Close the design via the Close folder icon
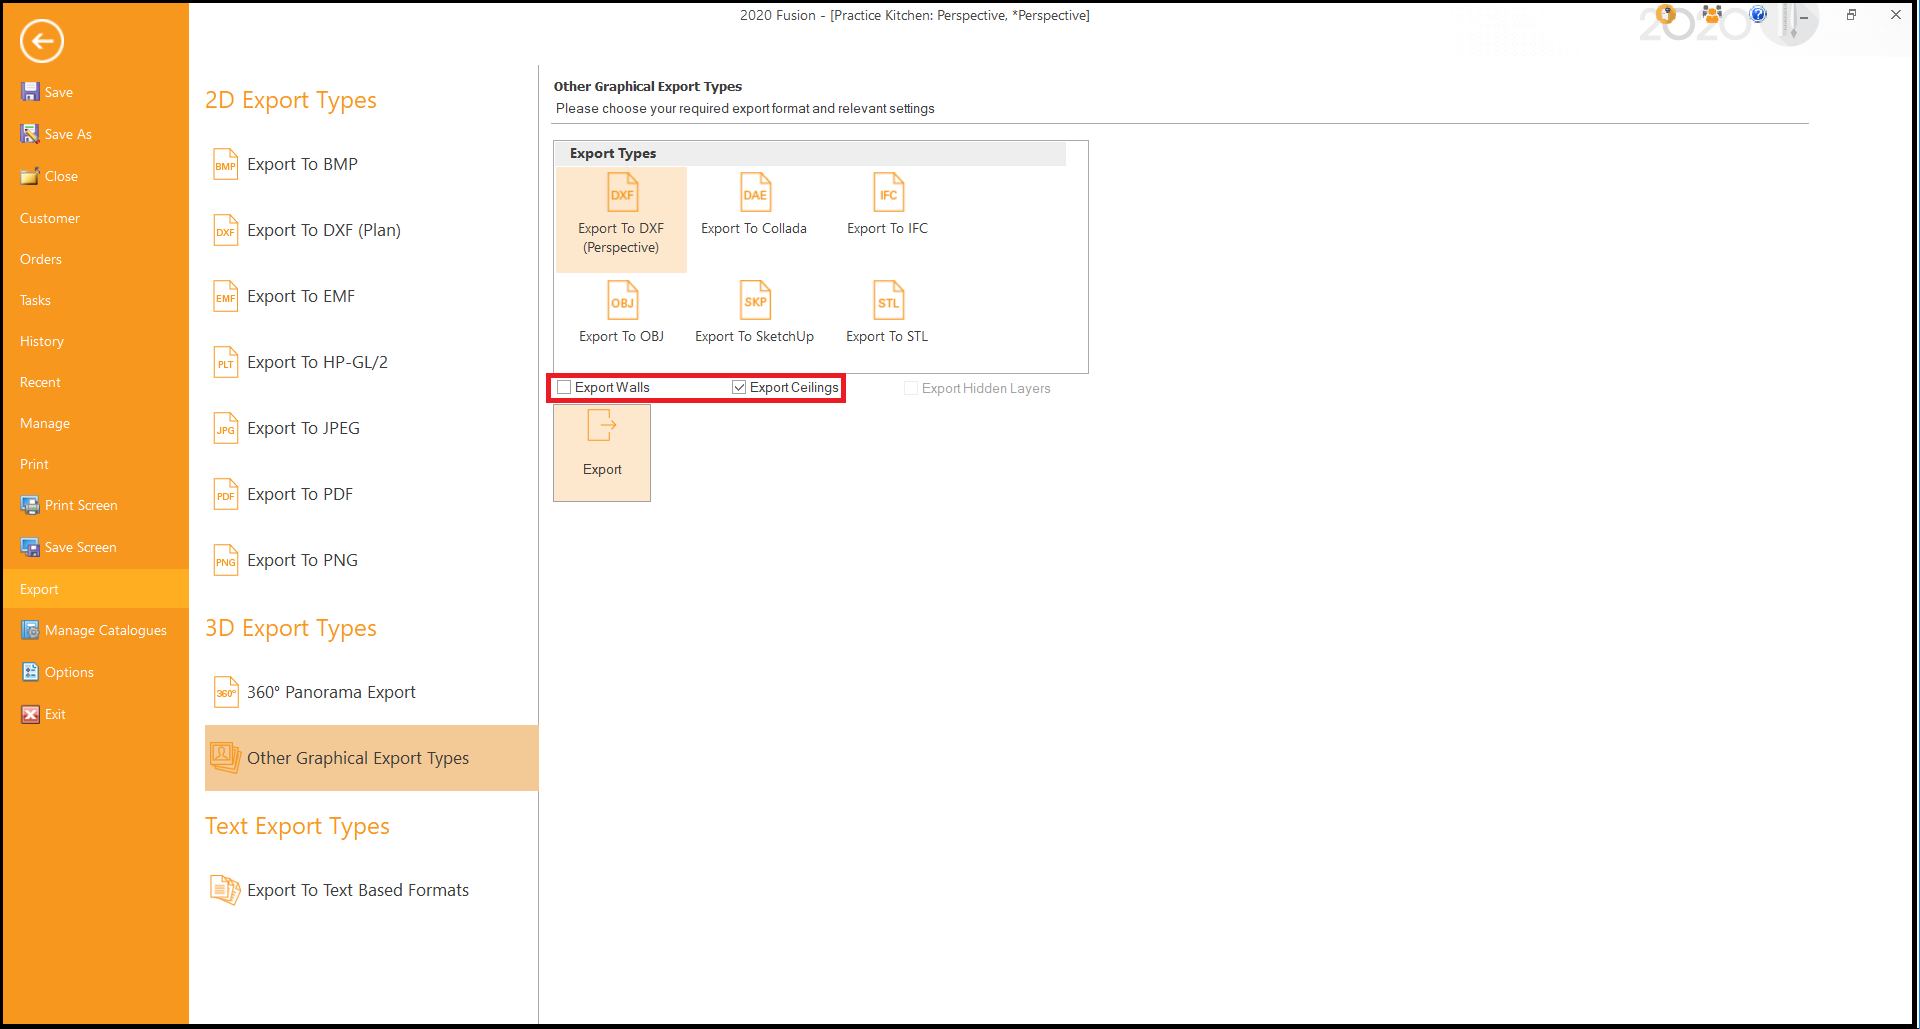The width and height of the screenshot is (1920, 1029). [30, 176]
